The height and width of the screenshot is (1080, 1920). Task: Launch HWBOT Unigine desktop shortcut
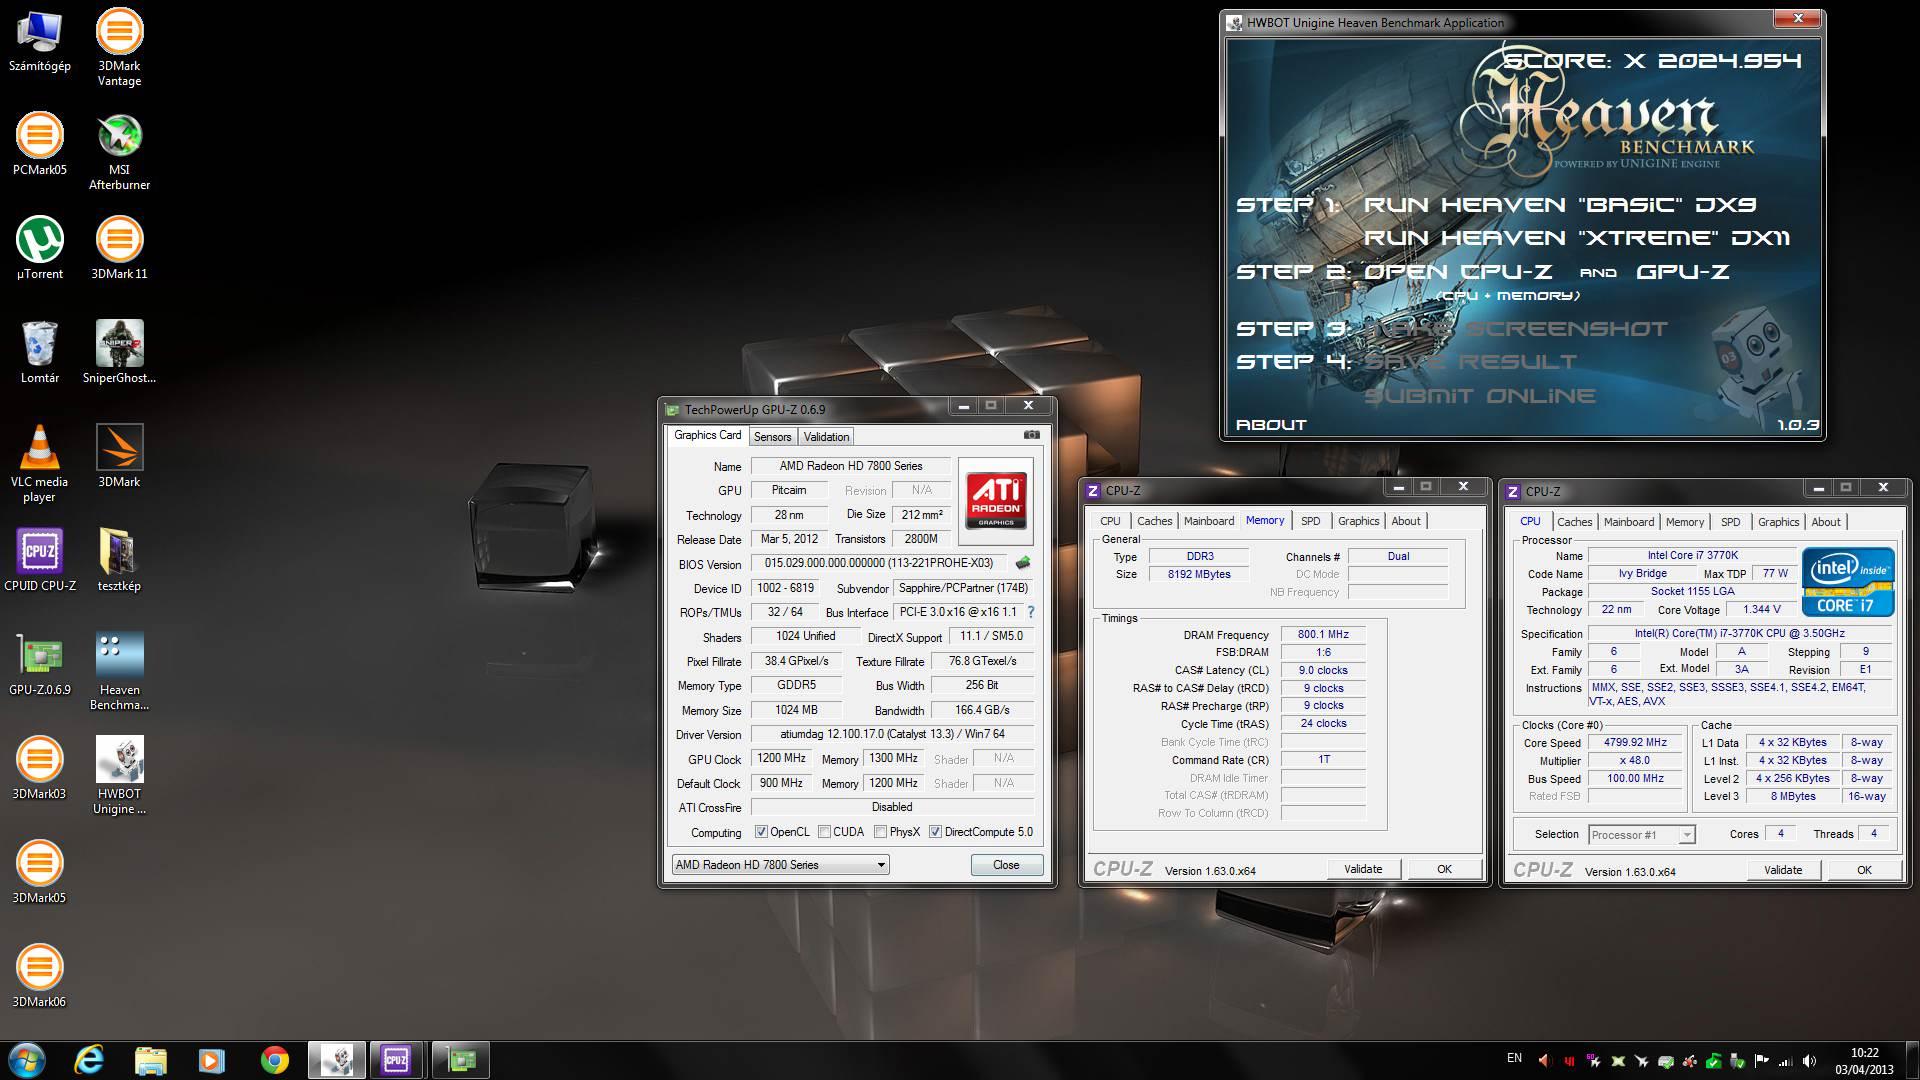coord(119,776)
